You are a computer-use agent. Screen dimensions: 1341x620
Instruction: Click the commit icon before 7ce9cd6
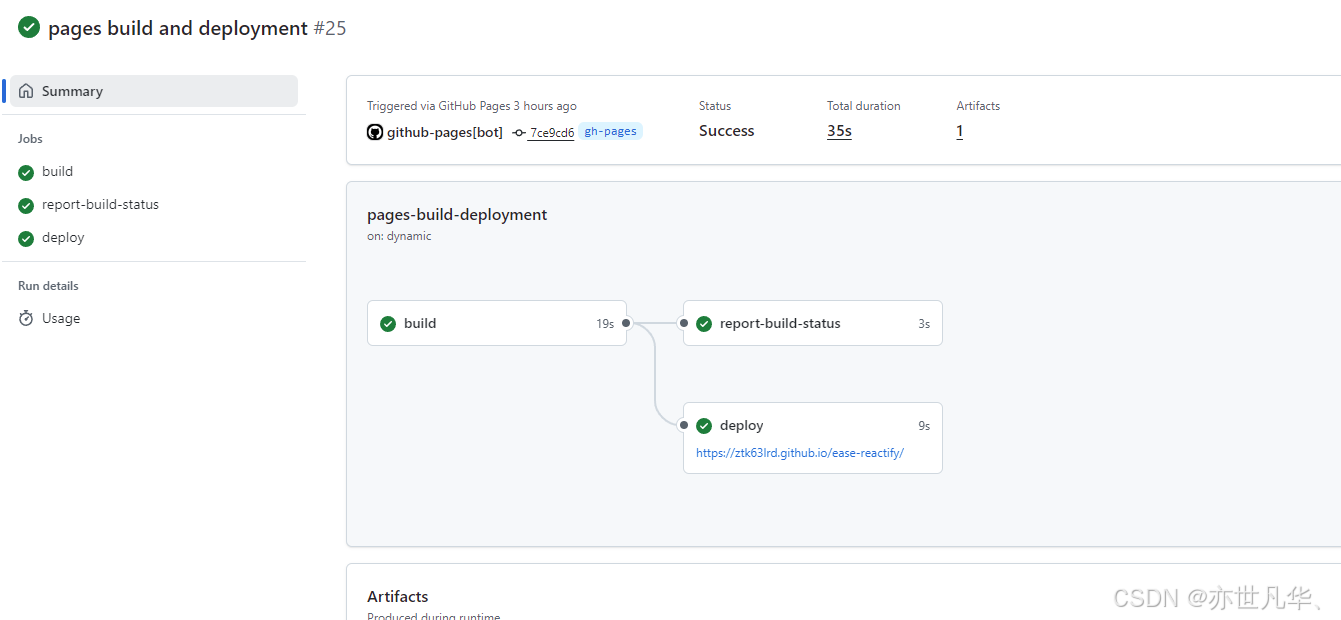click(518, 132)
